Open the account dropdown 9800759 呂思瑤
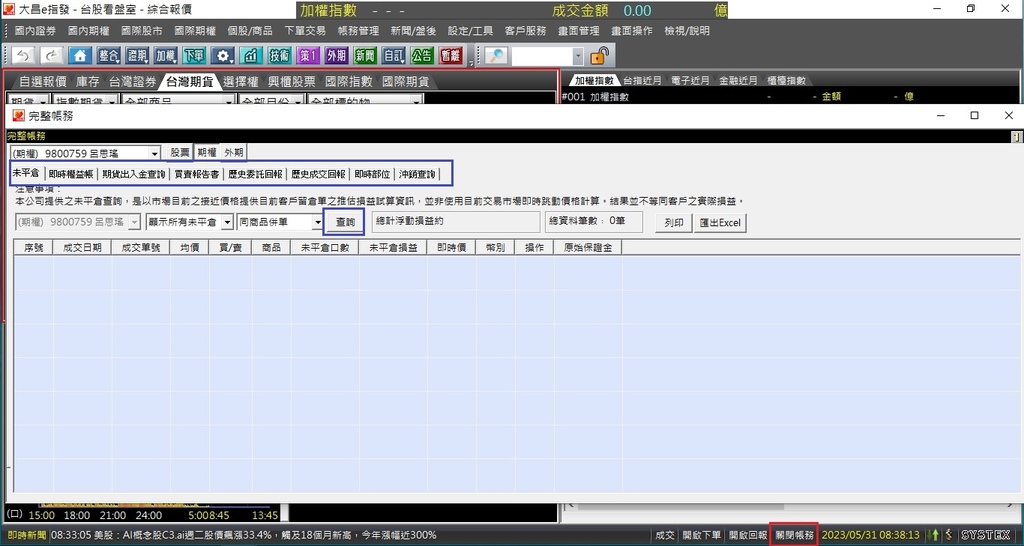This screenshot has width=1024, height=546. [x=155, y=153]
